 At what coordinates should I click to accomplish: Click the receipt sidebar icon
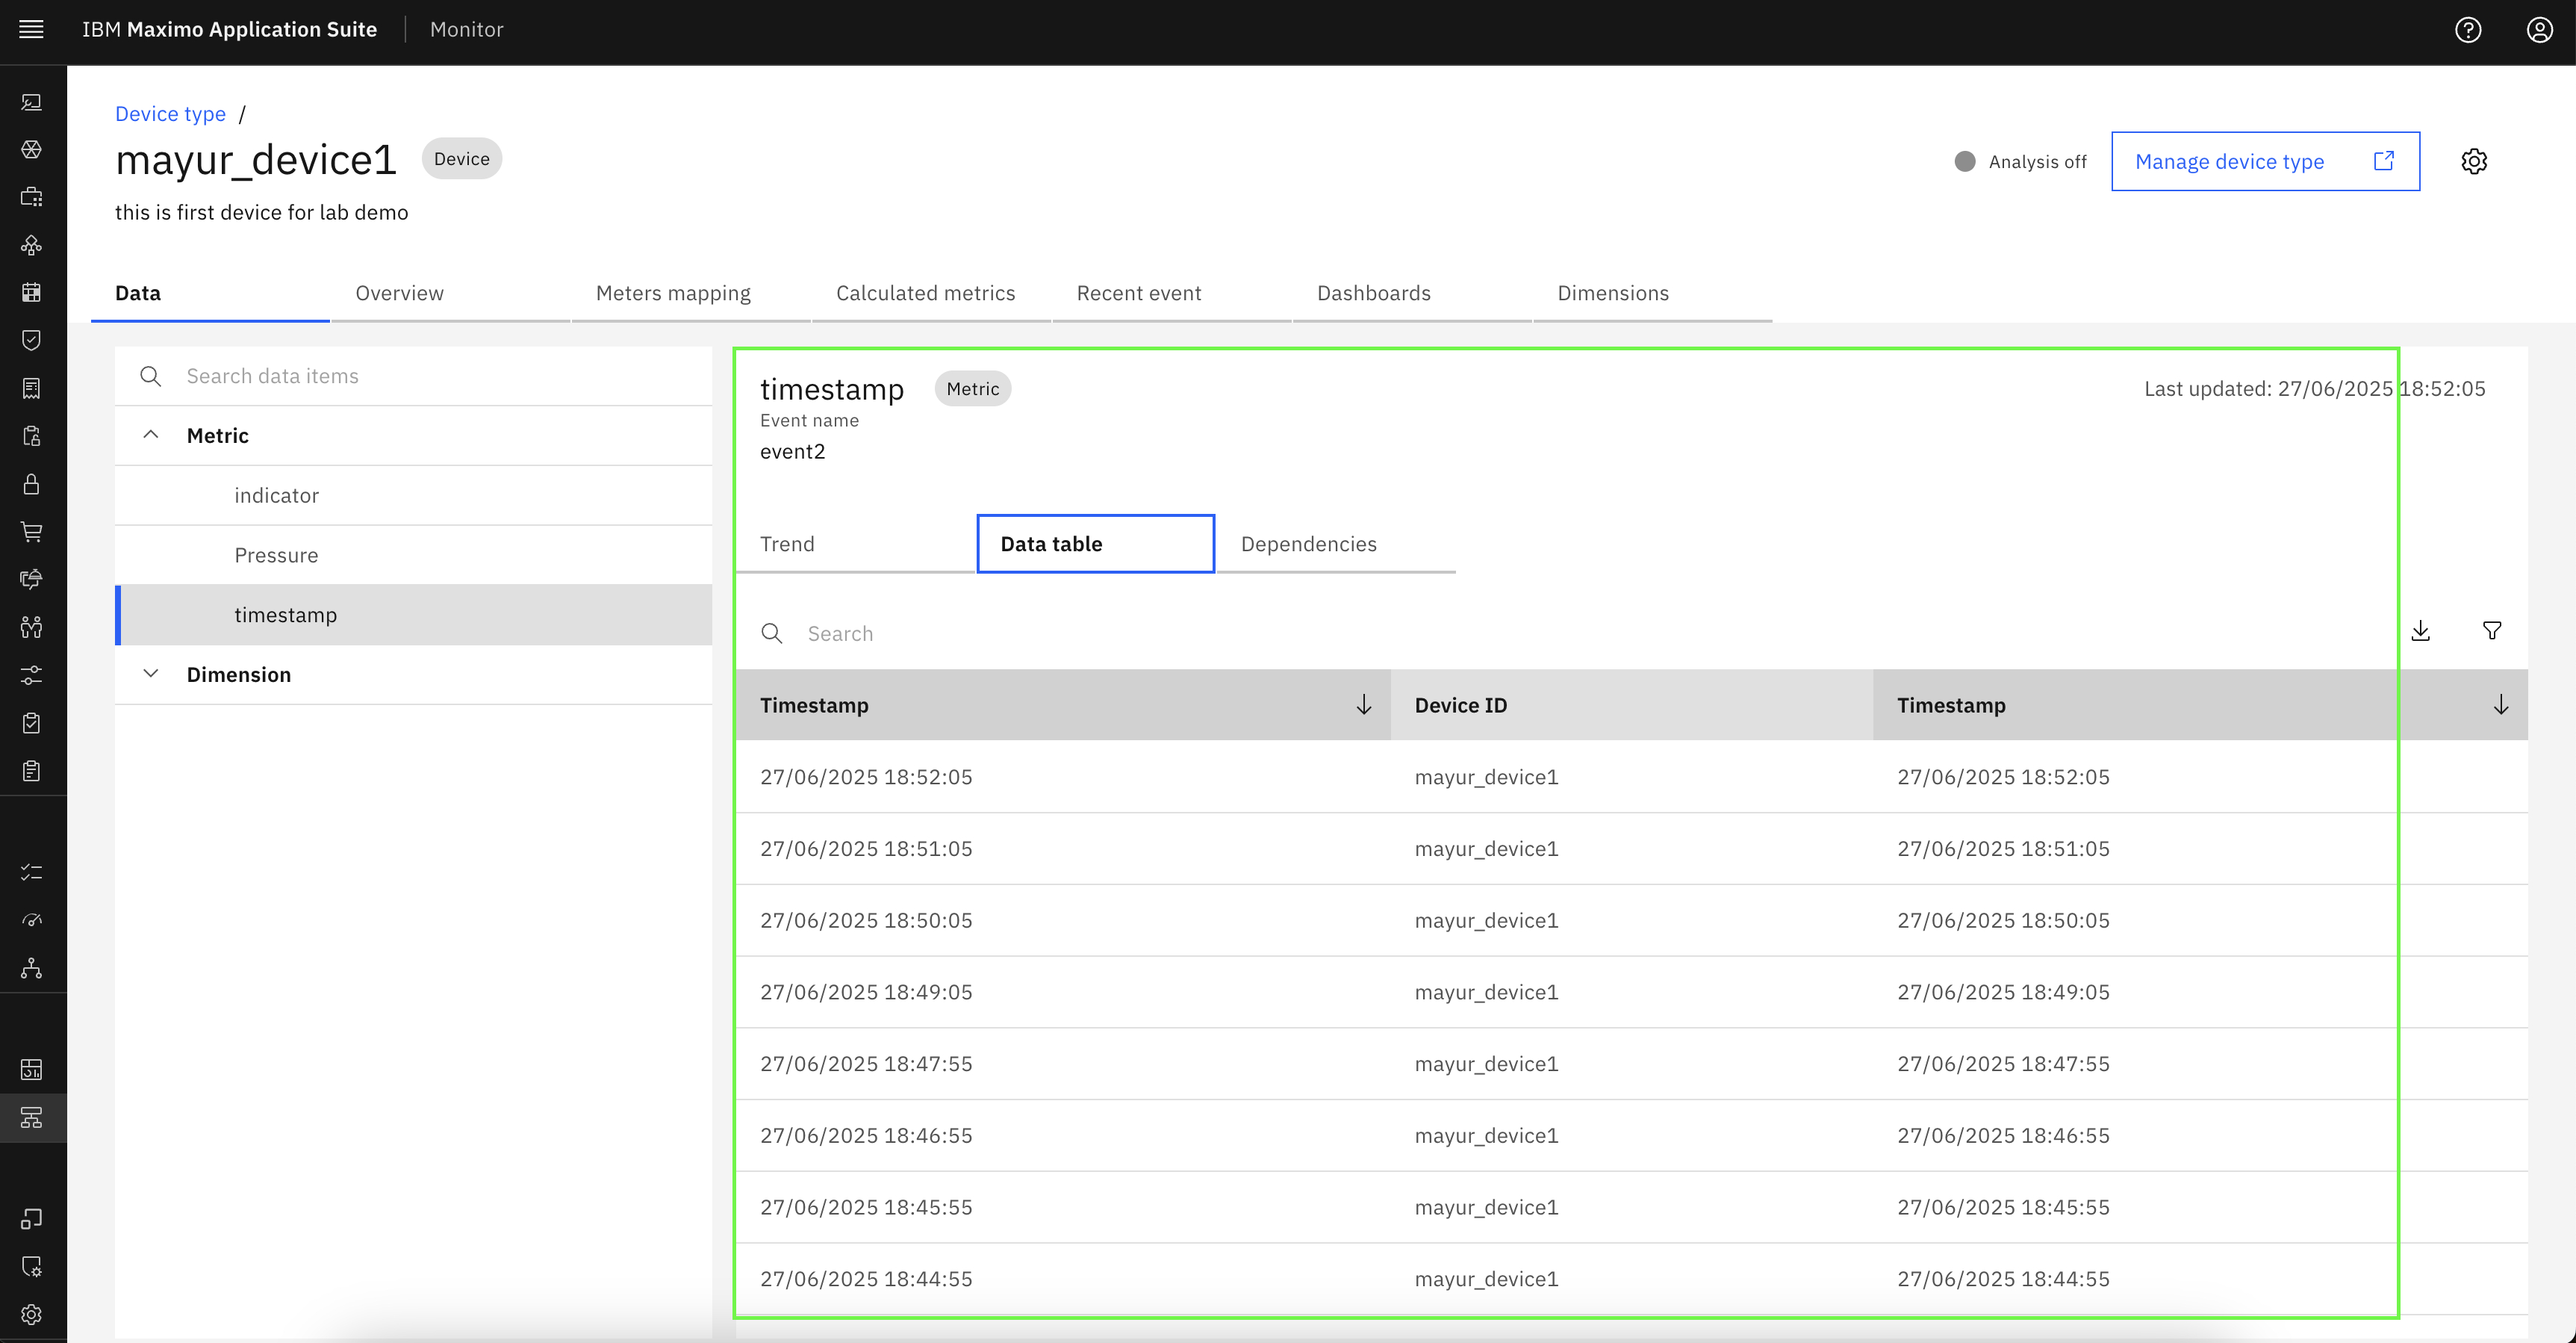tap(32, 388)
